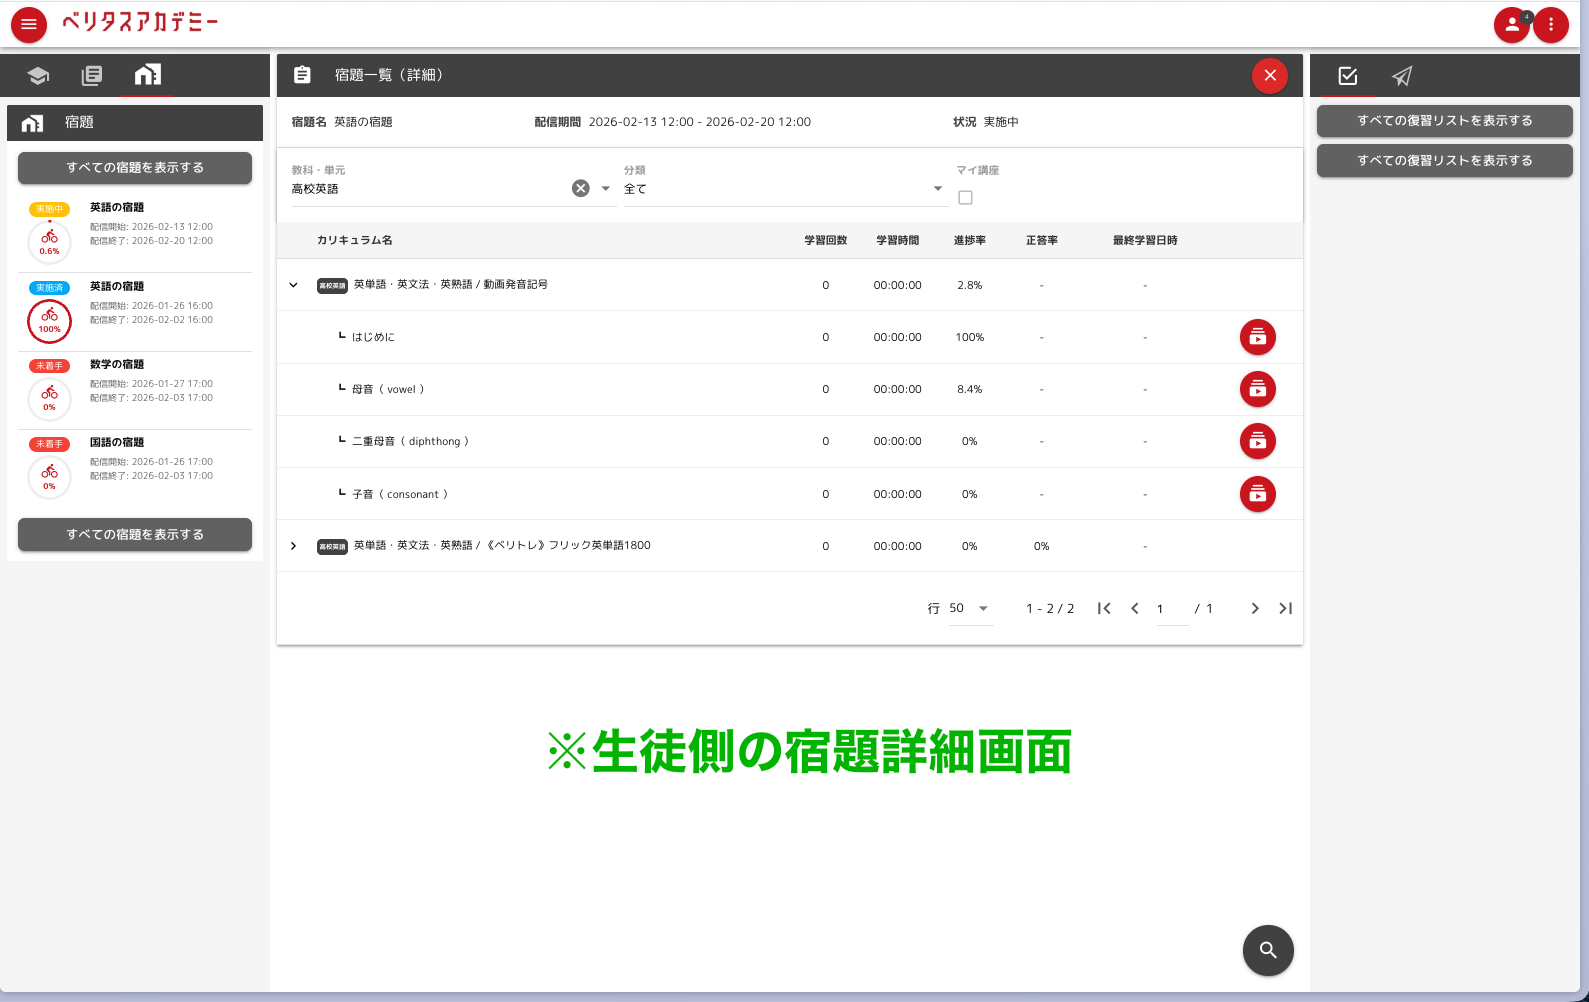Expand the フリック英単語1800 curriculum row
This screenshot has width=1589, height=1002.
(x=293, y=546)
